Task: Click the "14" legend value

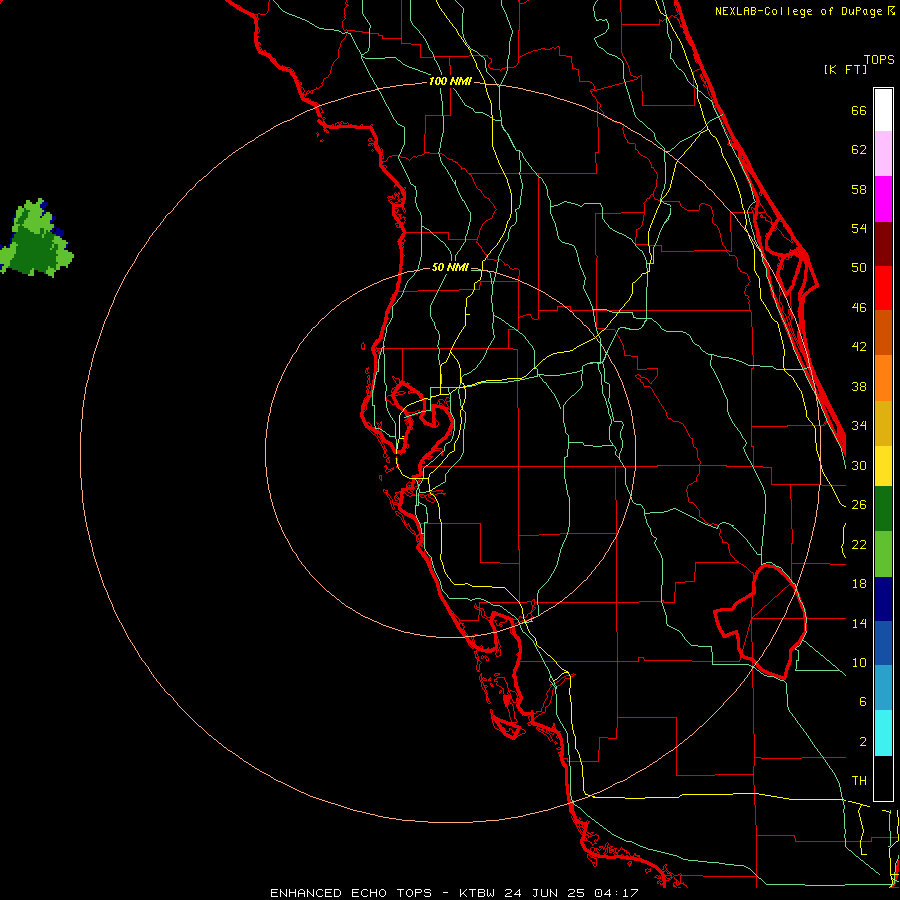Action: point(859,623)
